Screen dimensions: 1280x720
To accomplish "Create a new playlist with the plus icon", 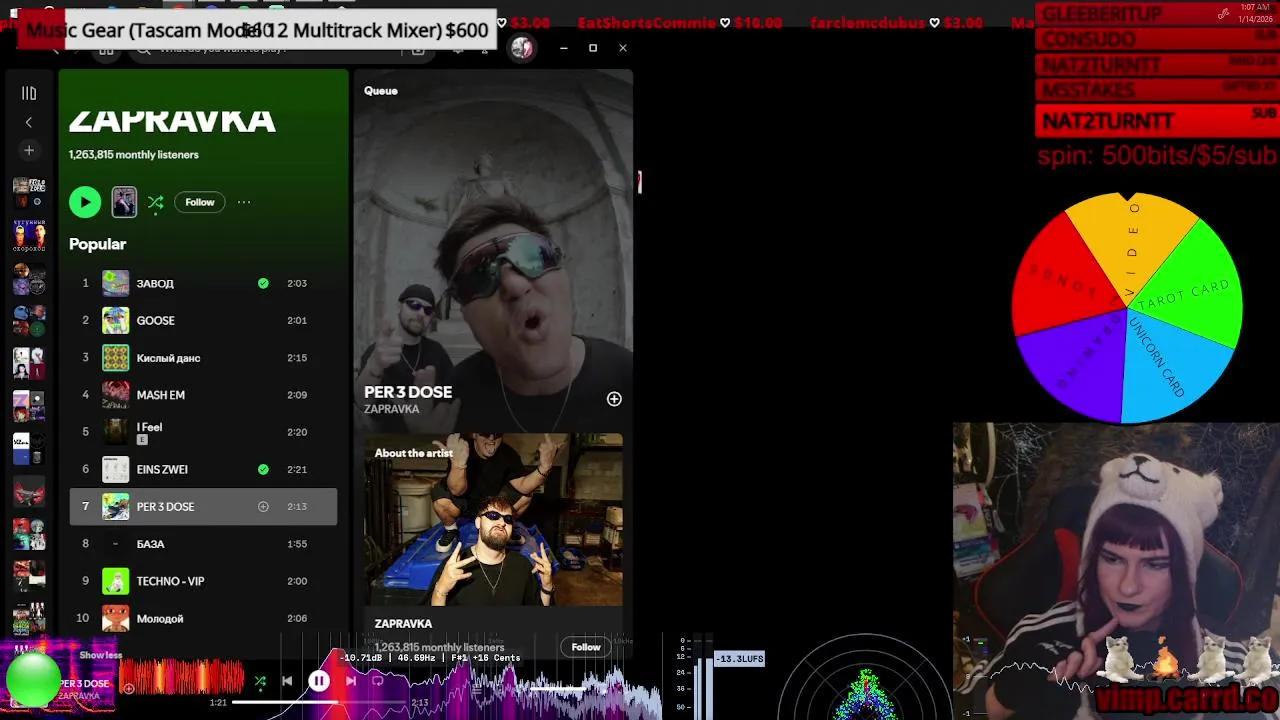I will point(29,150).
